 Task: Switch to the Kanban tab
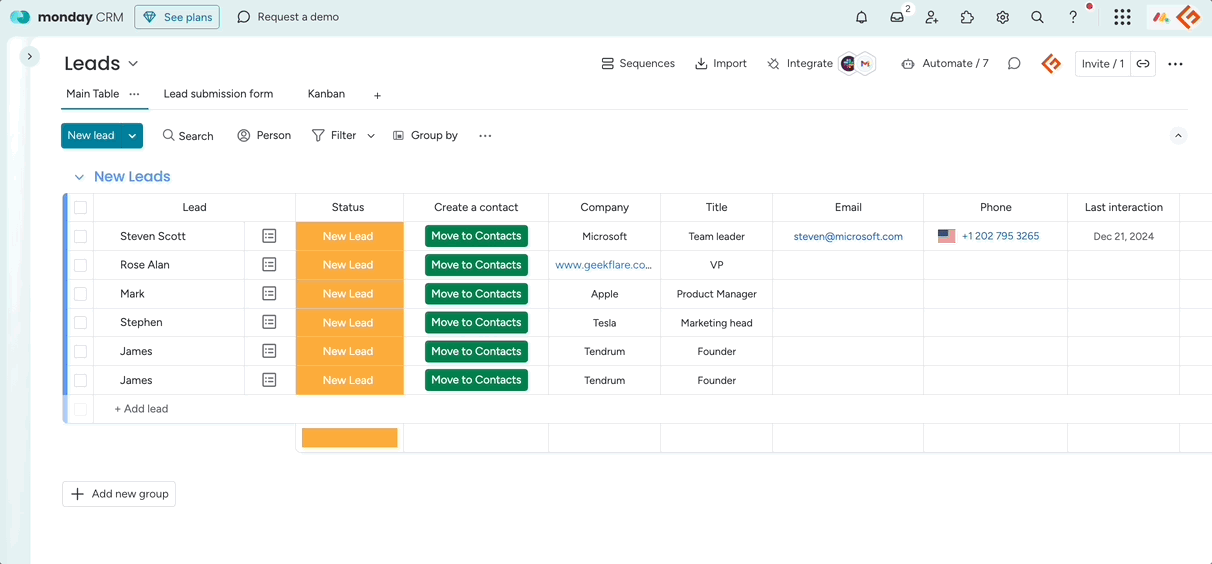click(x=326, y=94)
